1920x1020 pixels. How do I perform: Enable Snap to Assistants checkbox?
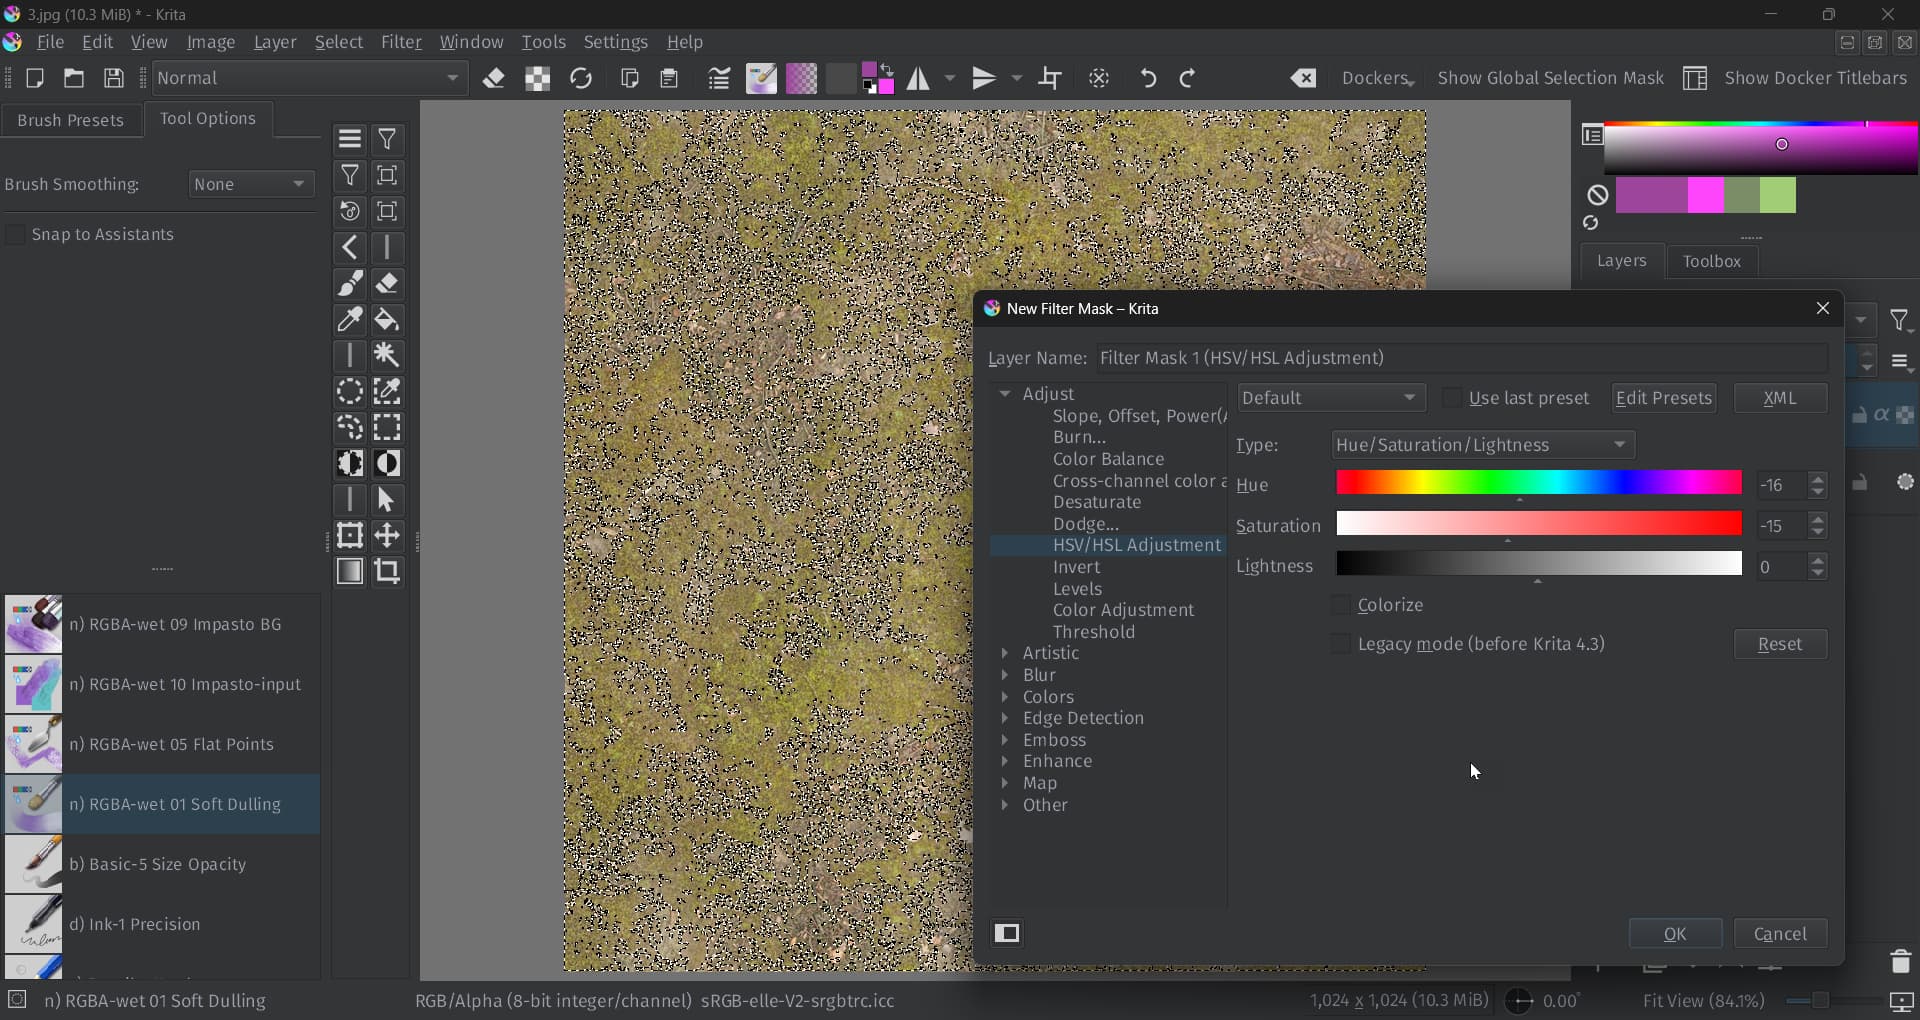pos(16,235)
